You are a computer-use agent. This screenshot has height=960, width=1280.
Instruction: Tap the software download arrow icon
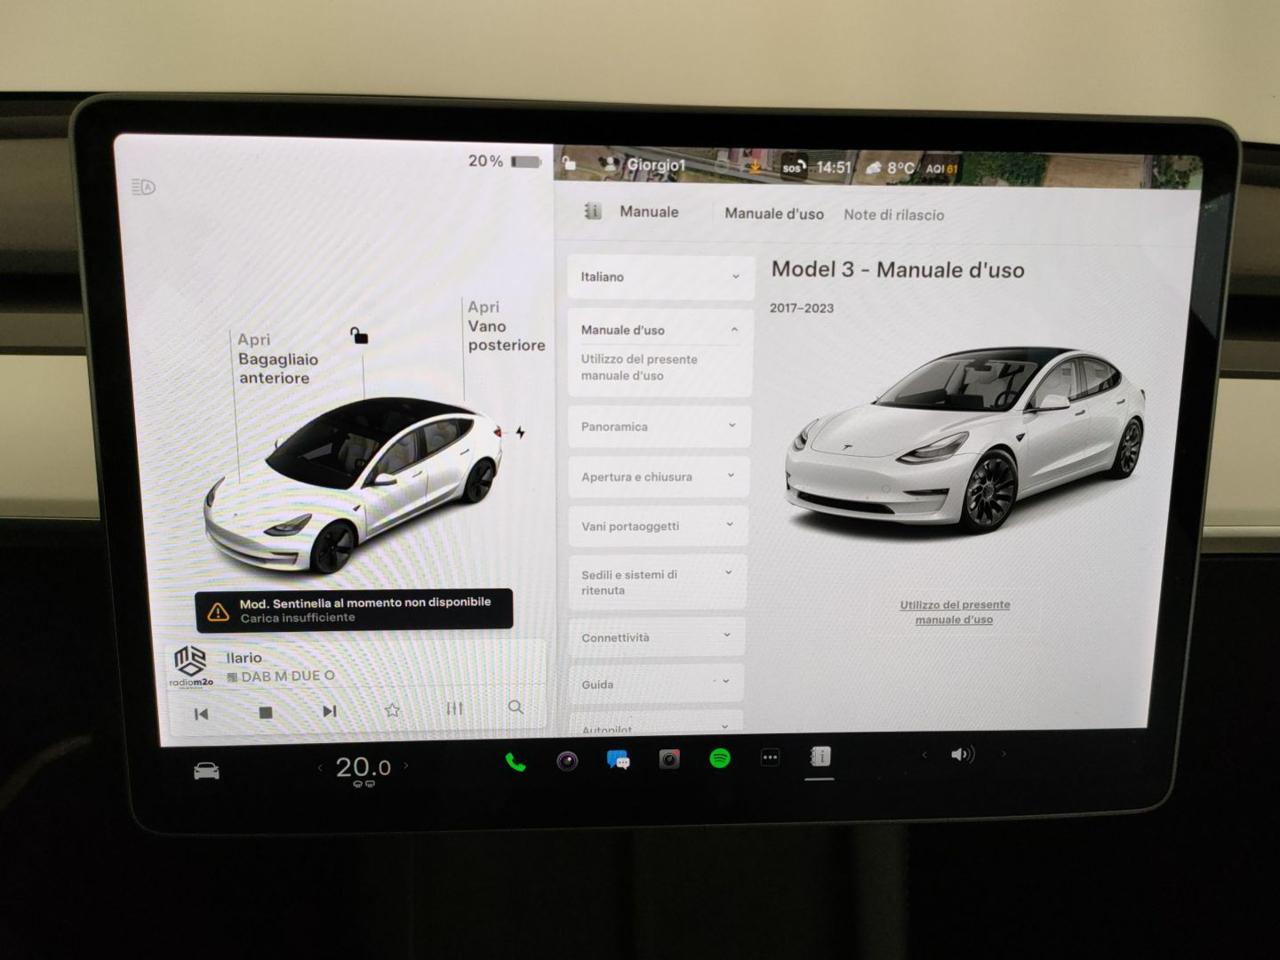click(x=755, y=167)
